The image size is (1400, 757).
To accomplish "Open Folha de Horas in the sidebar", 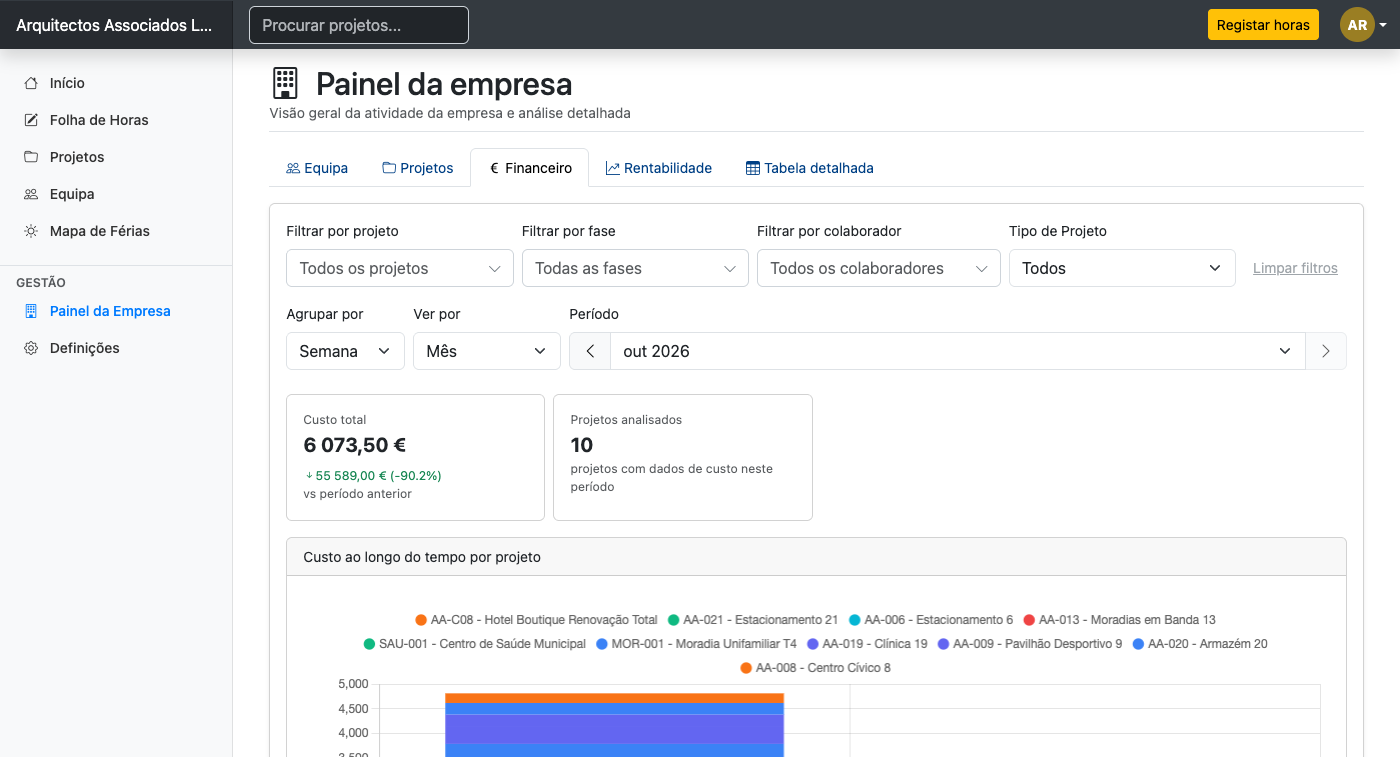I will point(116,120).
